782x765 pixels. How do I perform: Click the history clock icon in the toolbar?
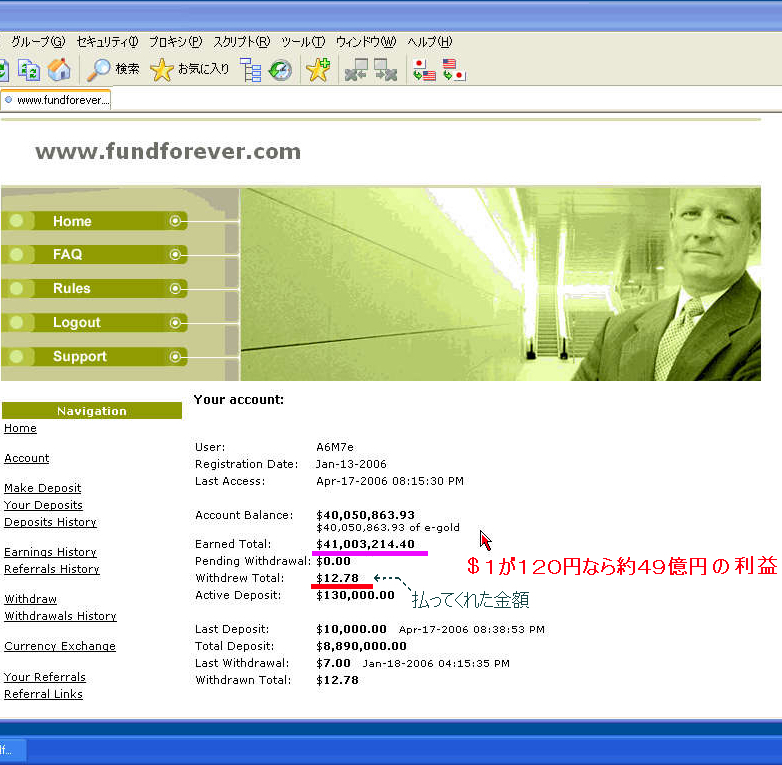coord(280,70)
